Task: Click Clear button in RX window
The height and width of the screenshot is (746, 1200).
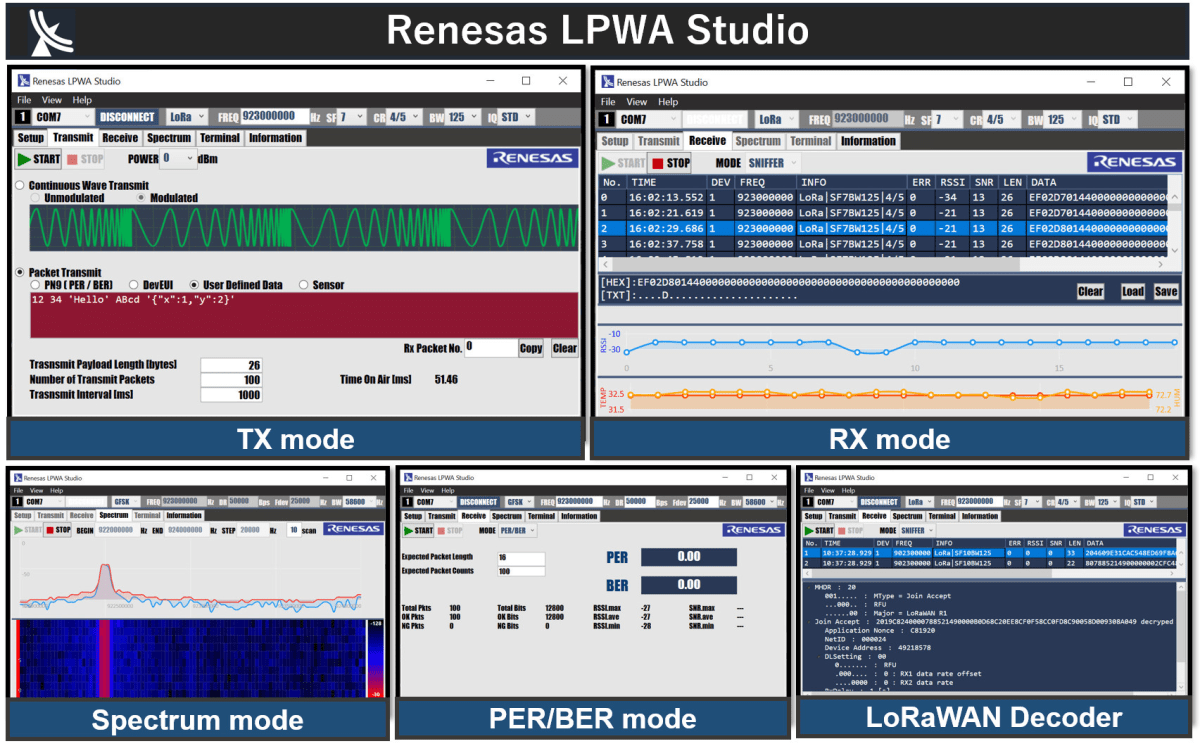Action: (1090, 292)
